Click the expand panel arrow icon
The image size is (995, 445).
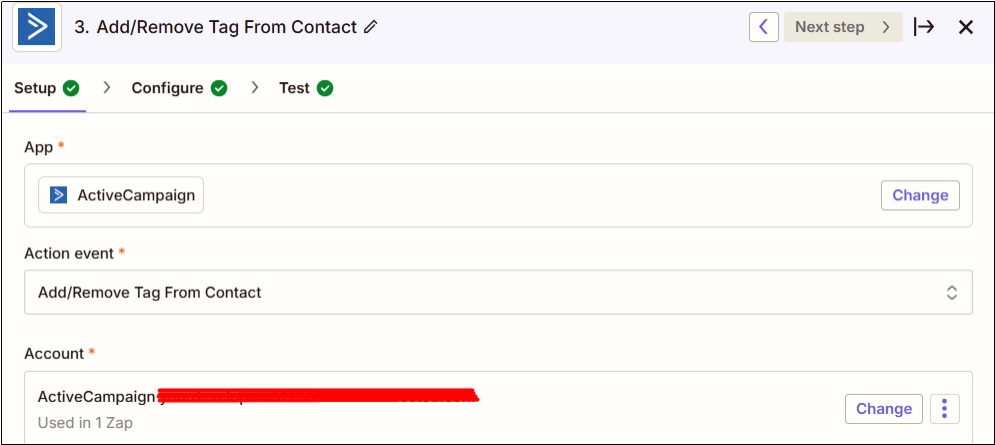point(924,27)
